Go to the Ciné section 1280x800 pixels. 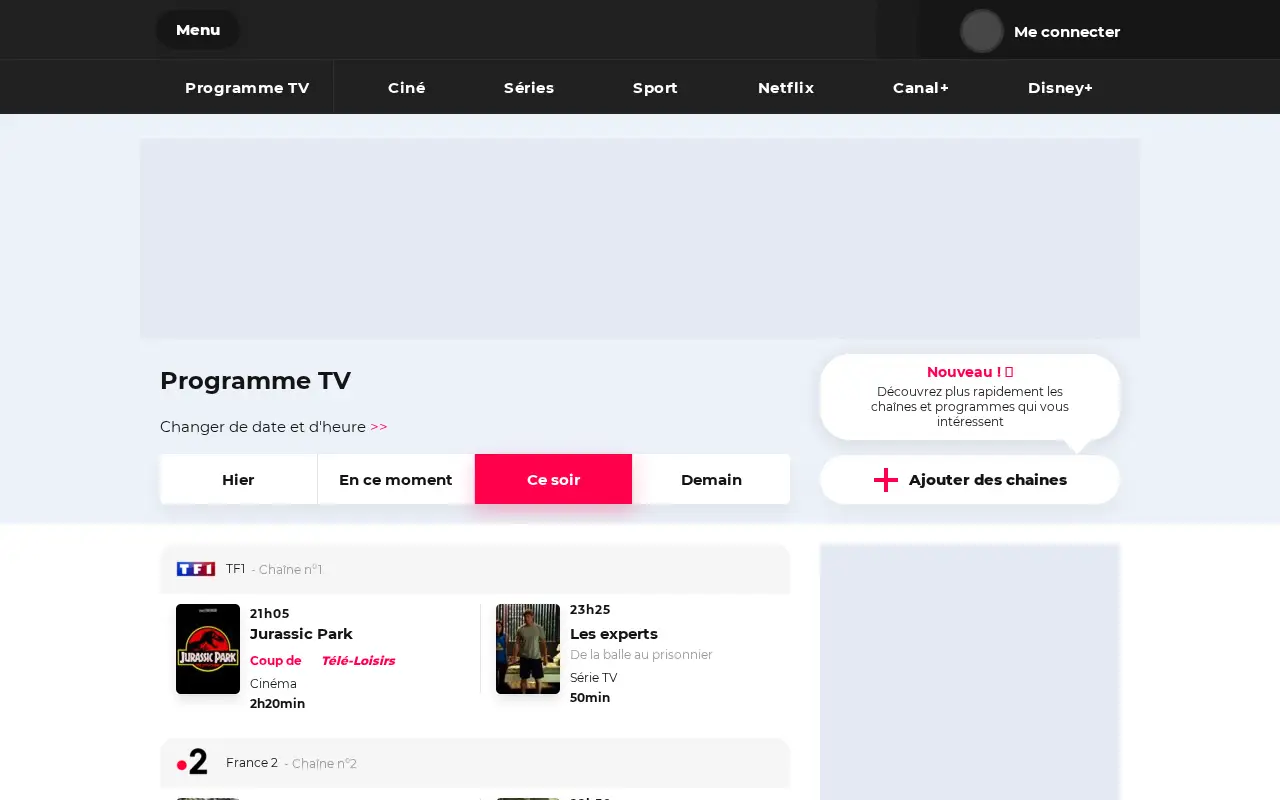tap(407, 88)
